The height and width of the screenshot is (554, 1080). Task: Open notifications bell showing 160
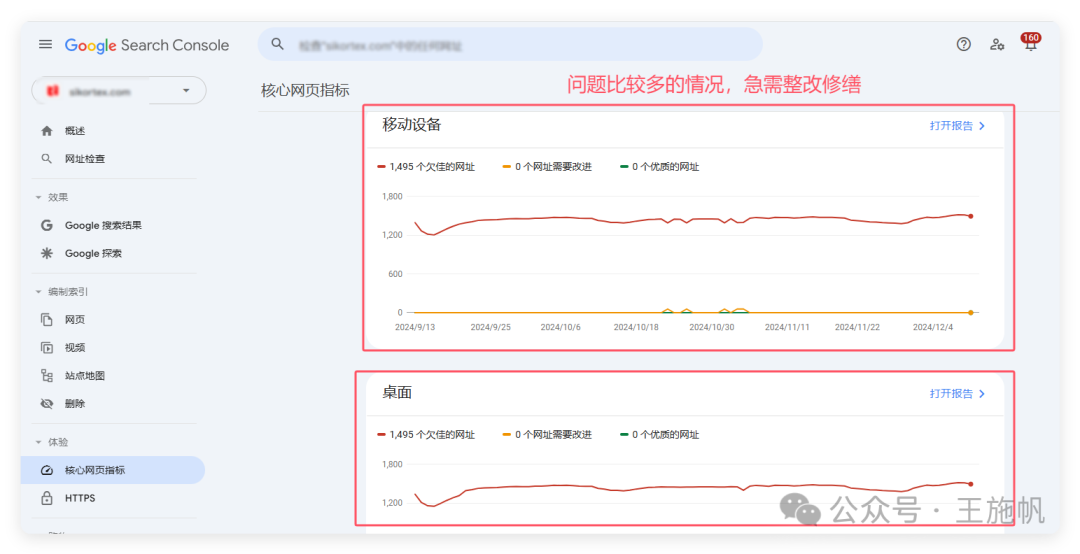1030,43
